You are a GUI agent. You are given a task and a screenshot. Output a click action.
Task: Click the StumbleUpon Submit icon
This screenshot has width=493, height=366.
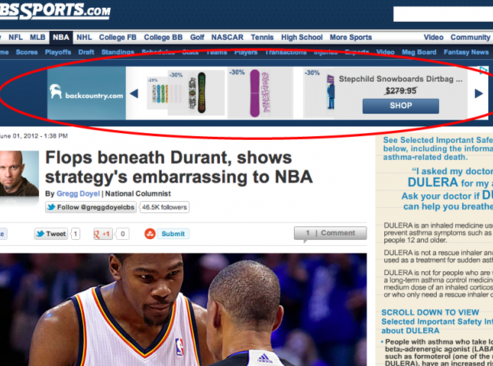(150, 234)
